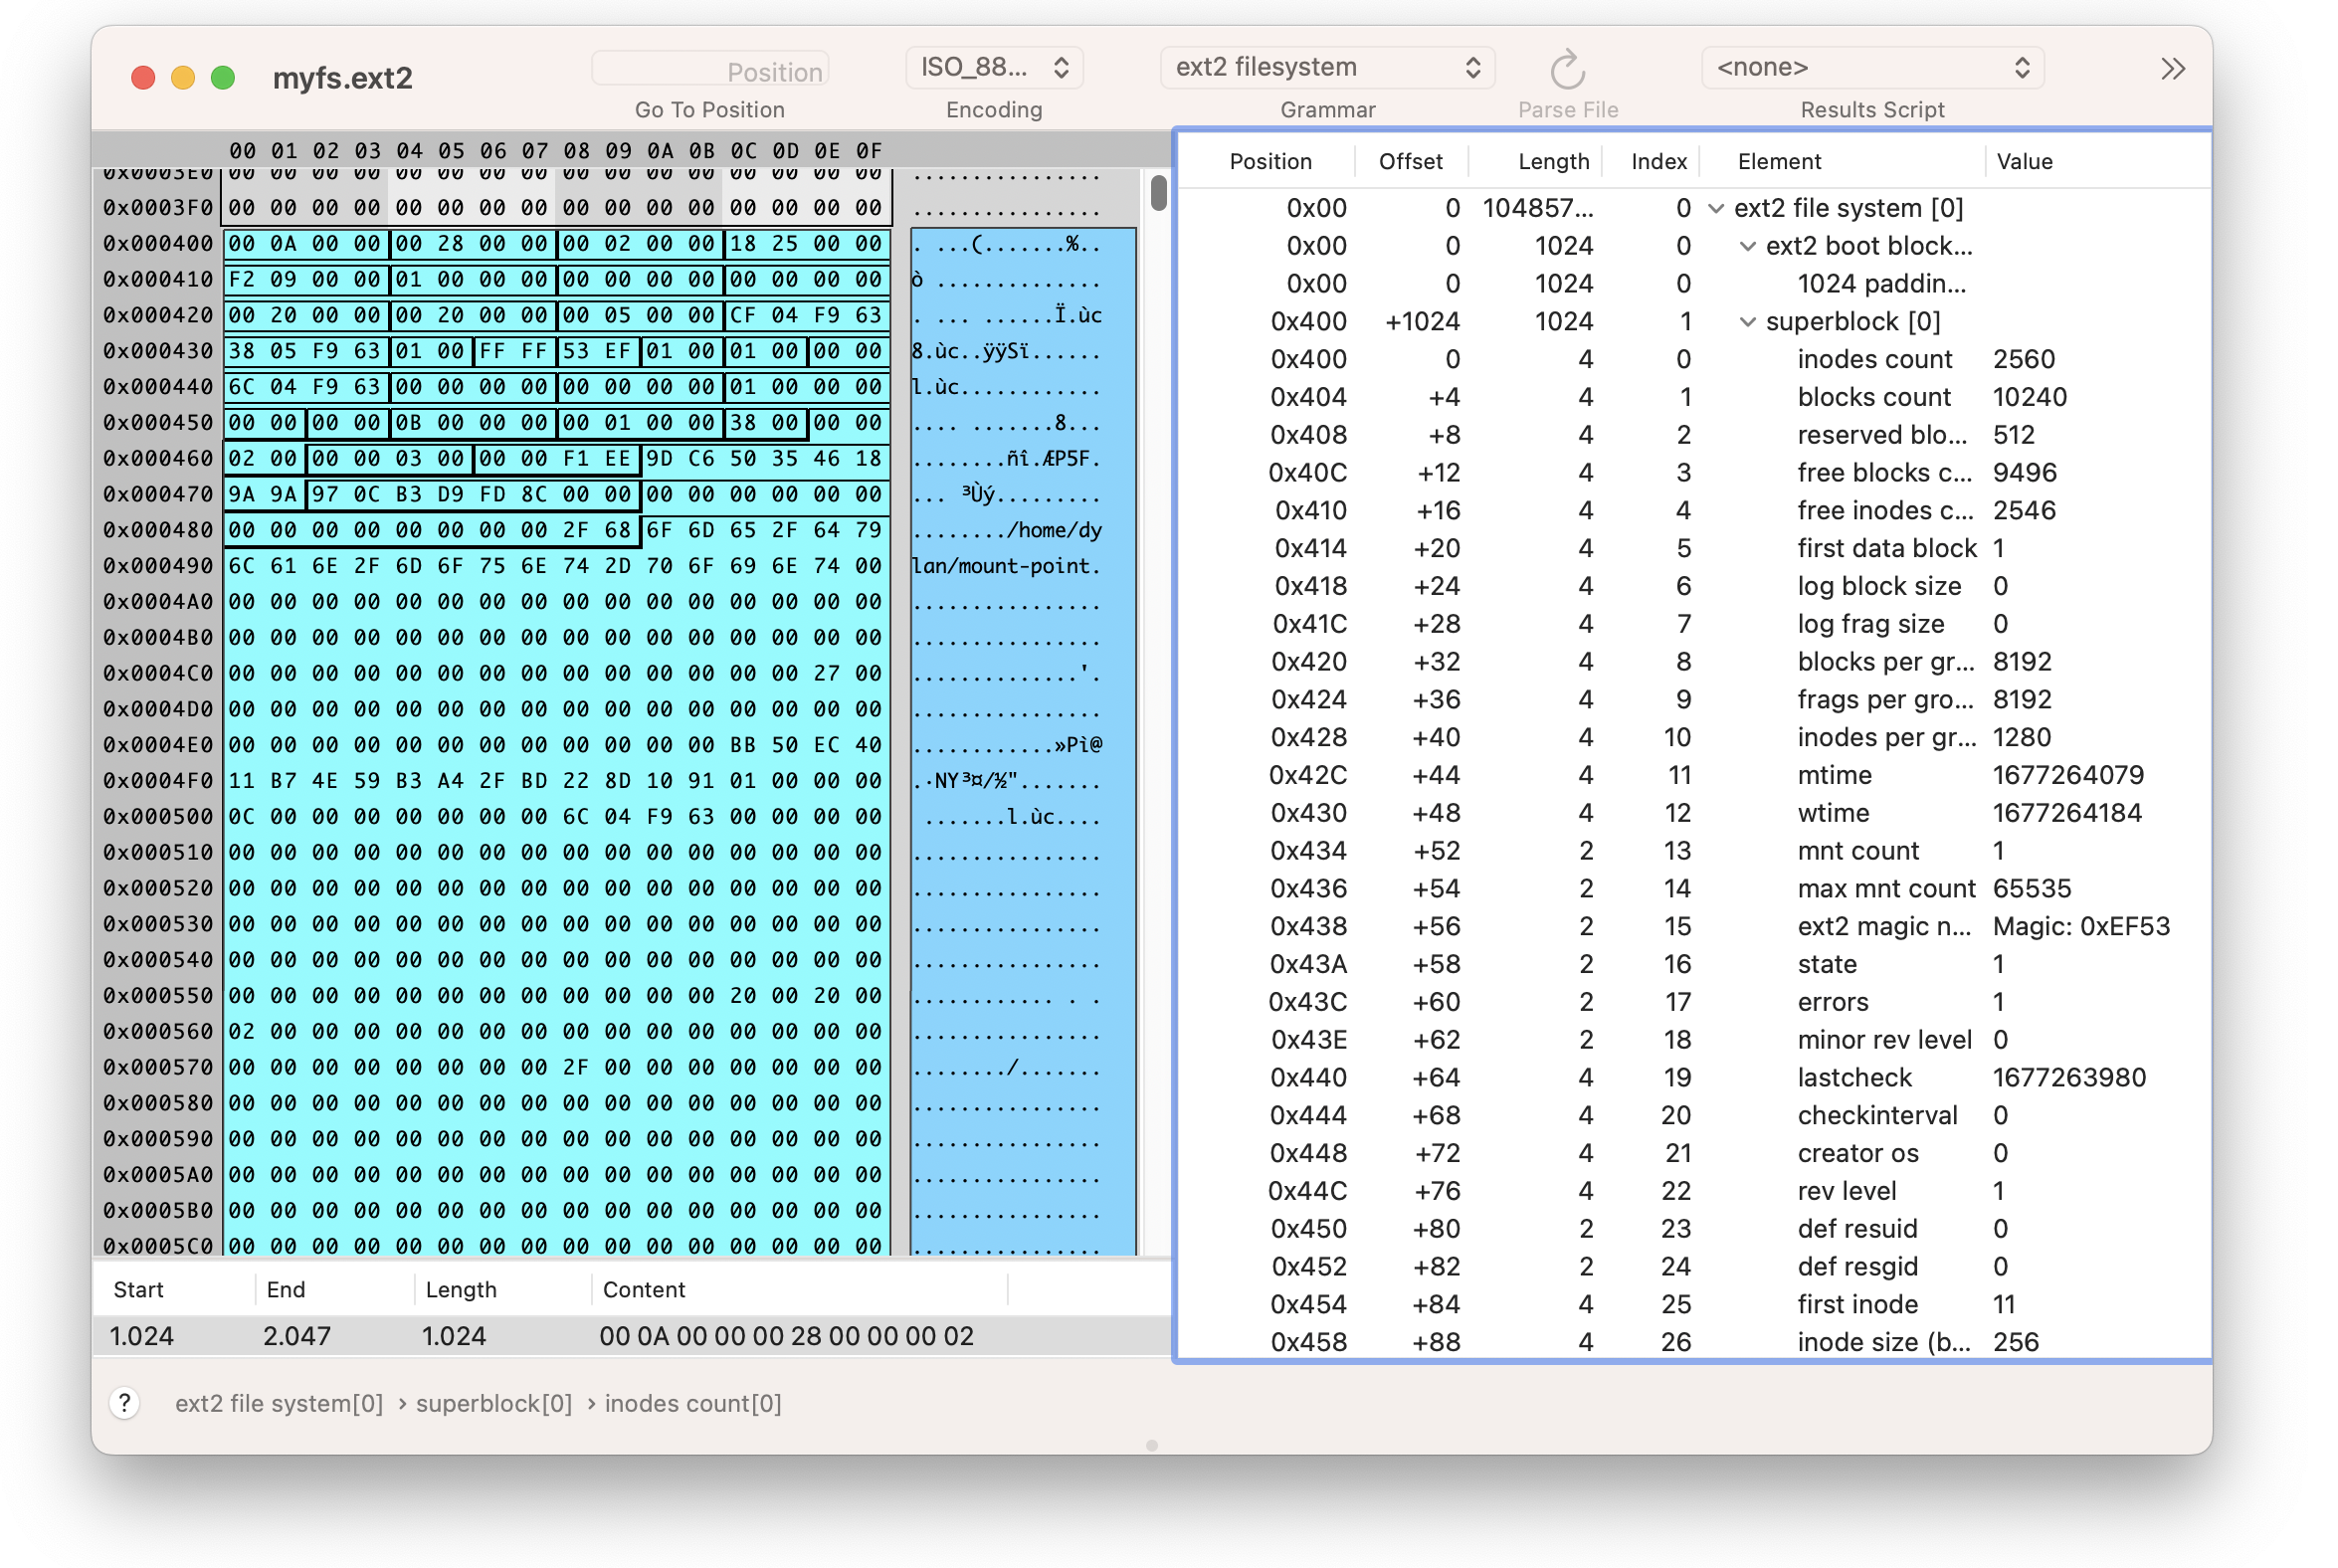Close the myfs.ext2 window
The width and height of the screenshot is (2338, 1568).
click(x=143, y=78)
